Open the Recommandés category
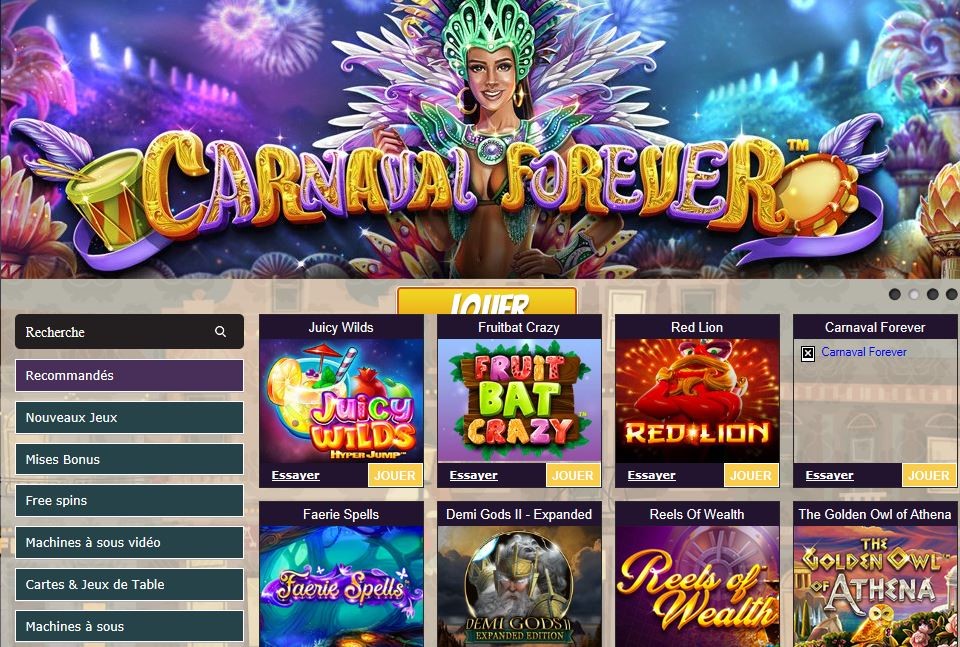This screenshot has width=960, height=647. click(x=129, y=375)
